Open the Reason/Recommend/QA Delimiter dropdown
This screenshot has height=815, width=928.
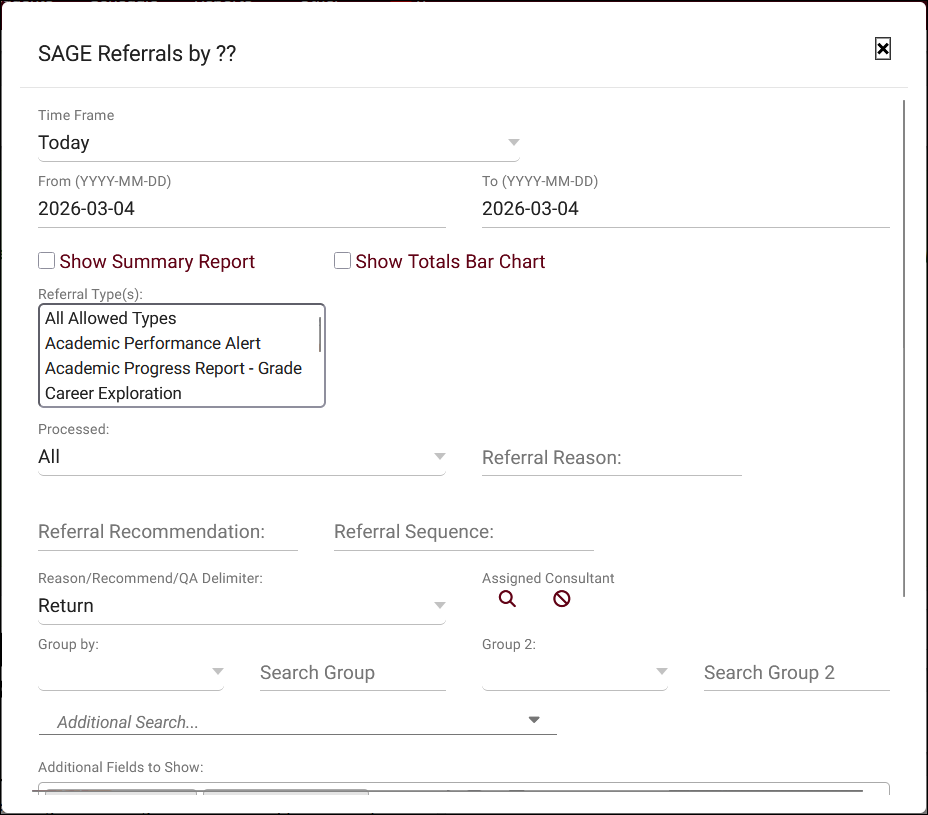241,605
